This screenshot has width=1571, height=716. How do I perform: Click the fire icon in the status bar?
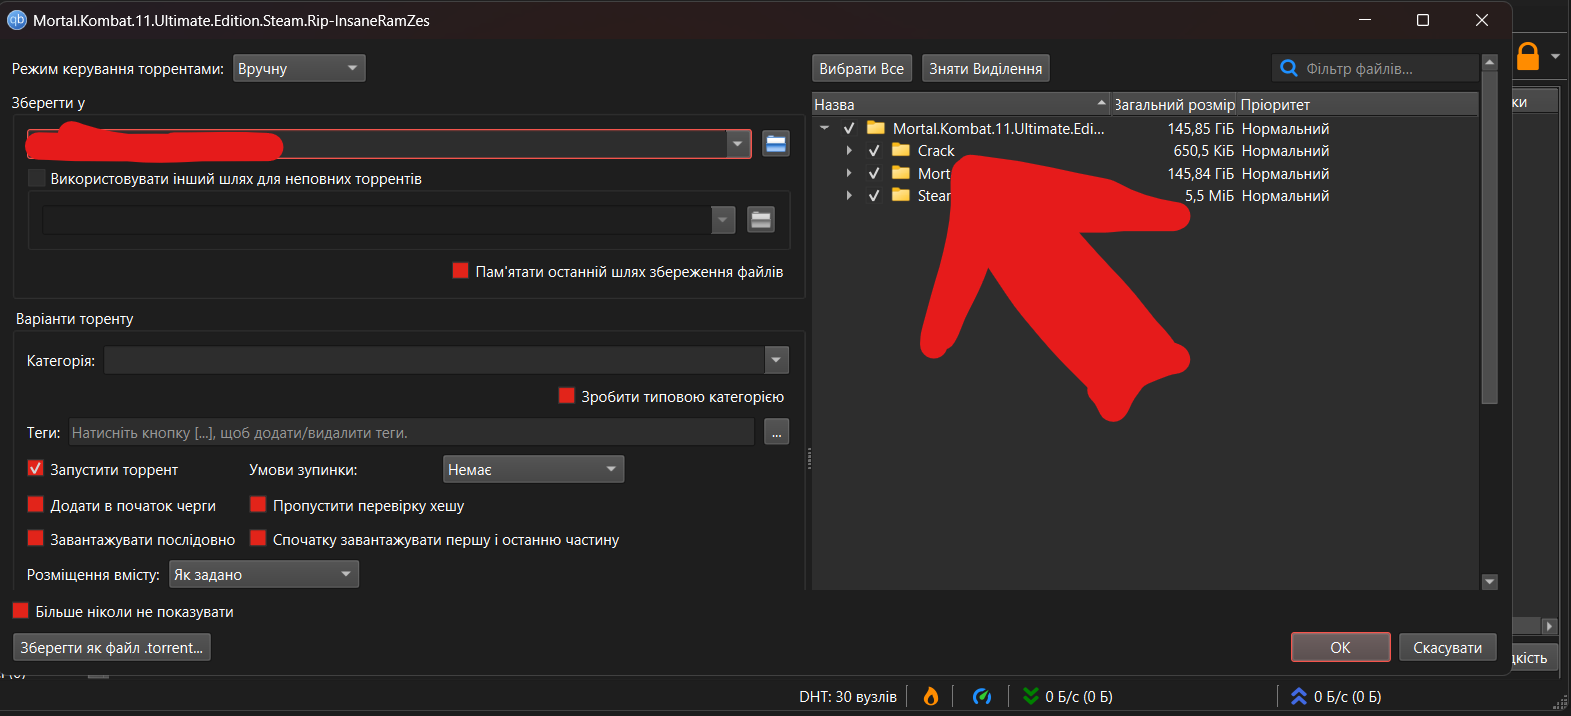coord(931,696)
